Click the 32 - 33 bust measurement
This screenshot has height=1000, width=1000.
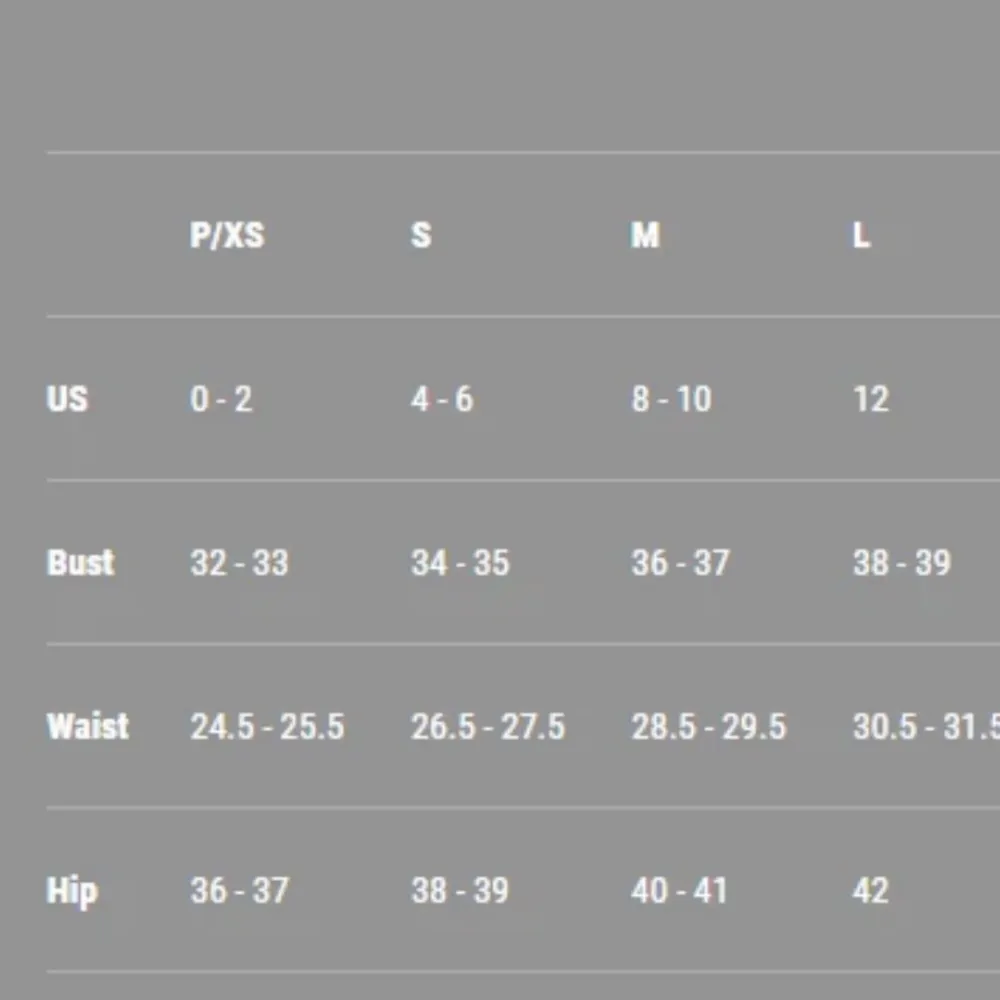click(x=239, y=562)
